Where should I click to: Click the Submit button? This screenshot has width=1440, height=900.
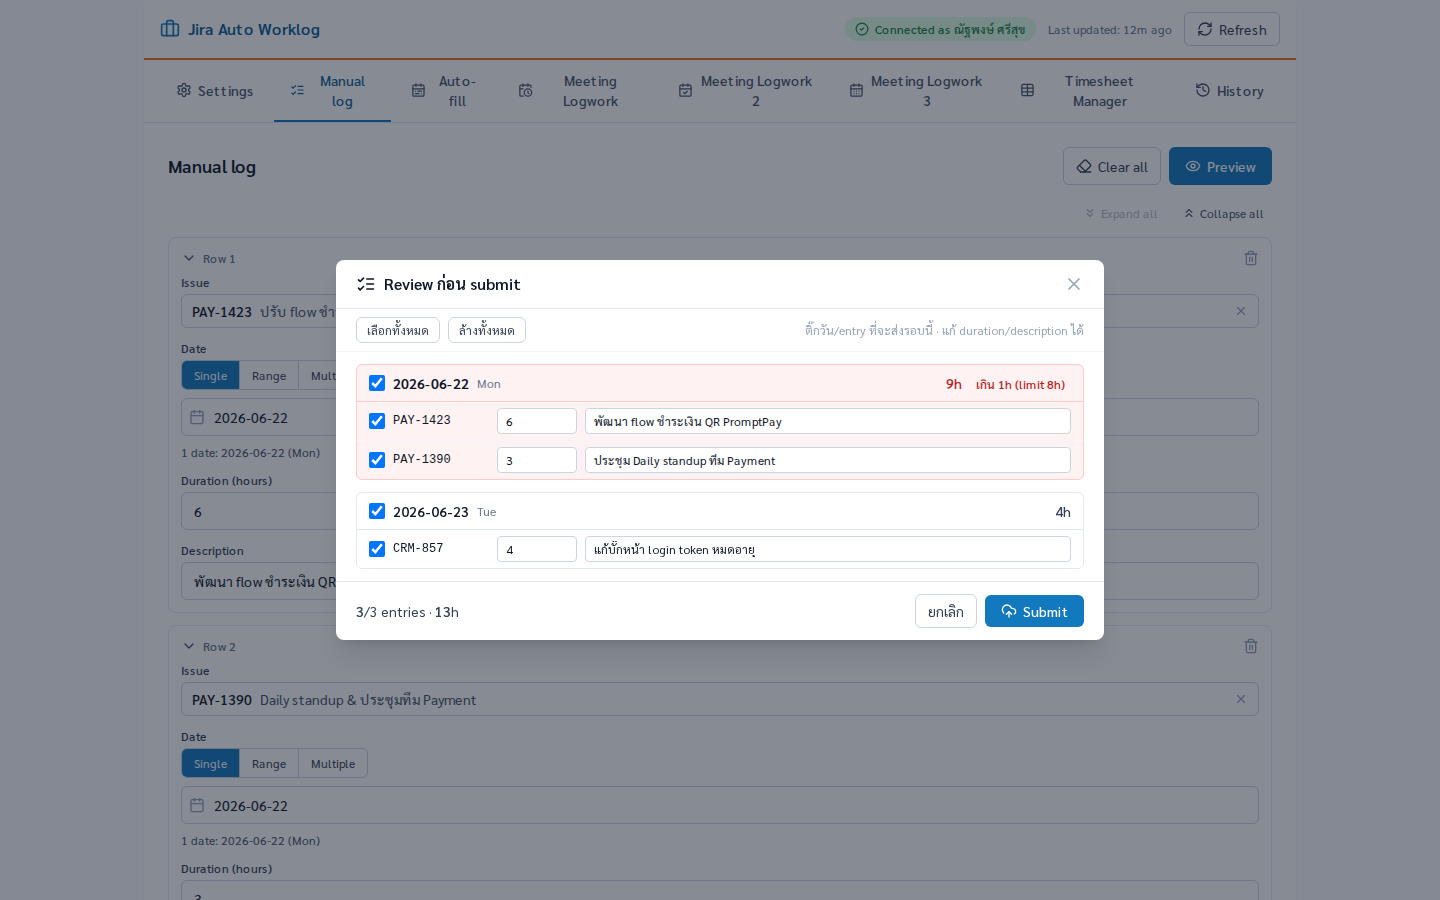1034,611
